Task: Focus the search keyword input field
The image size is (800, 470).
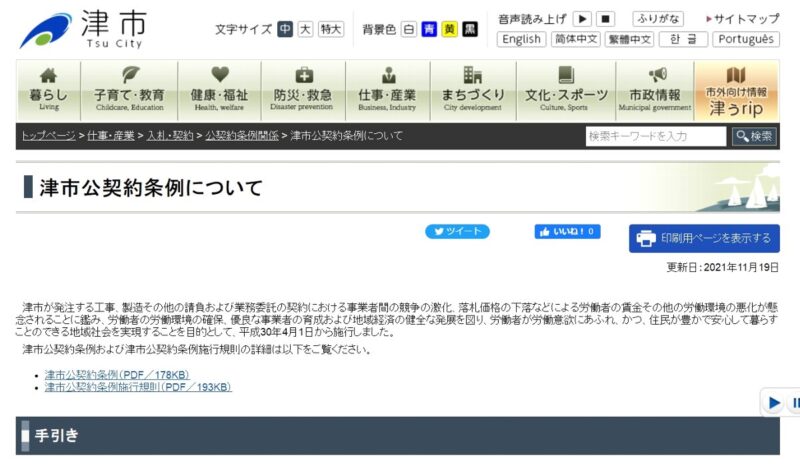Action: pos(656,136)
